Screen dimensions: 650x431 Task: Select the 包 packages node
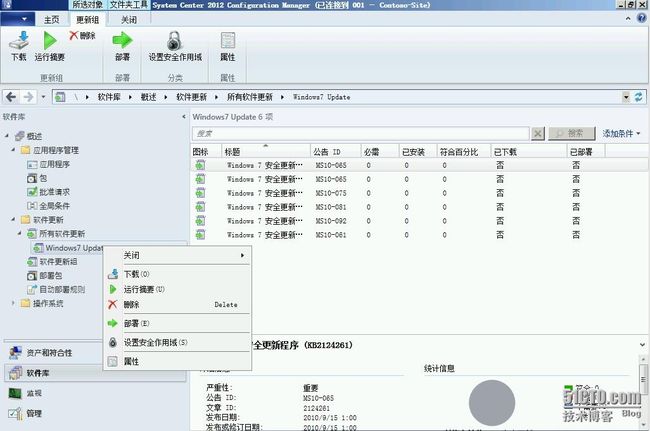pyautogui.click(x=43, y=178)
